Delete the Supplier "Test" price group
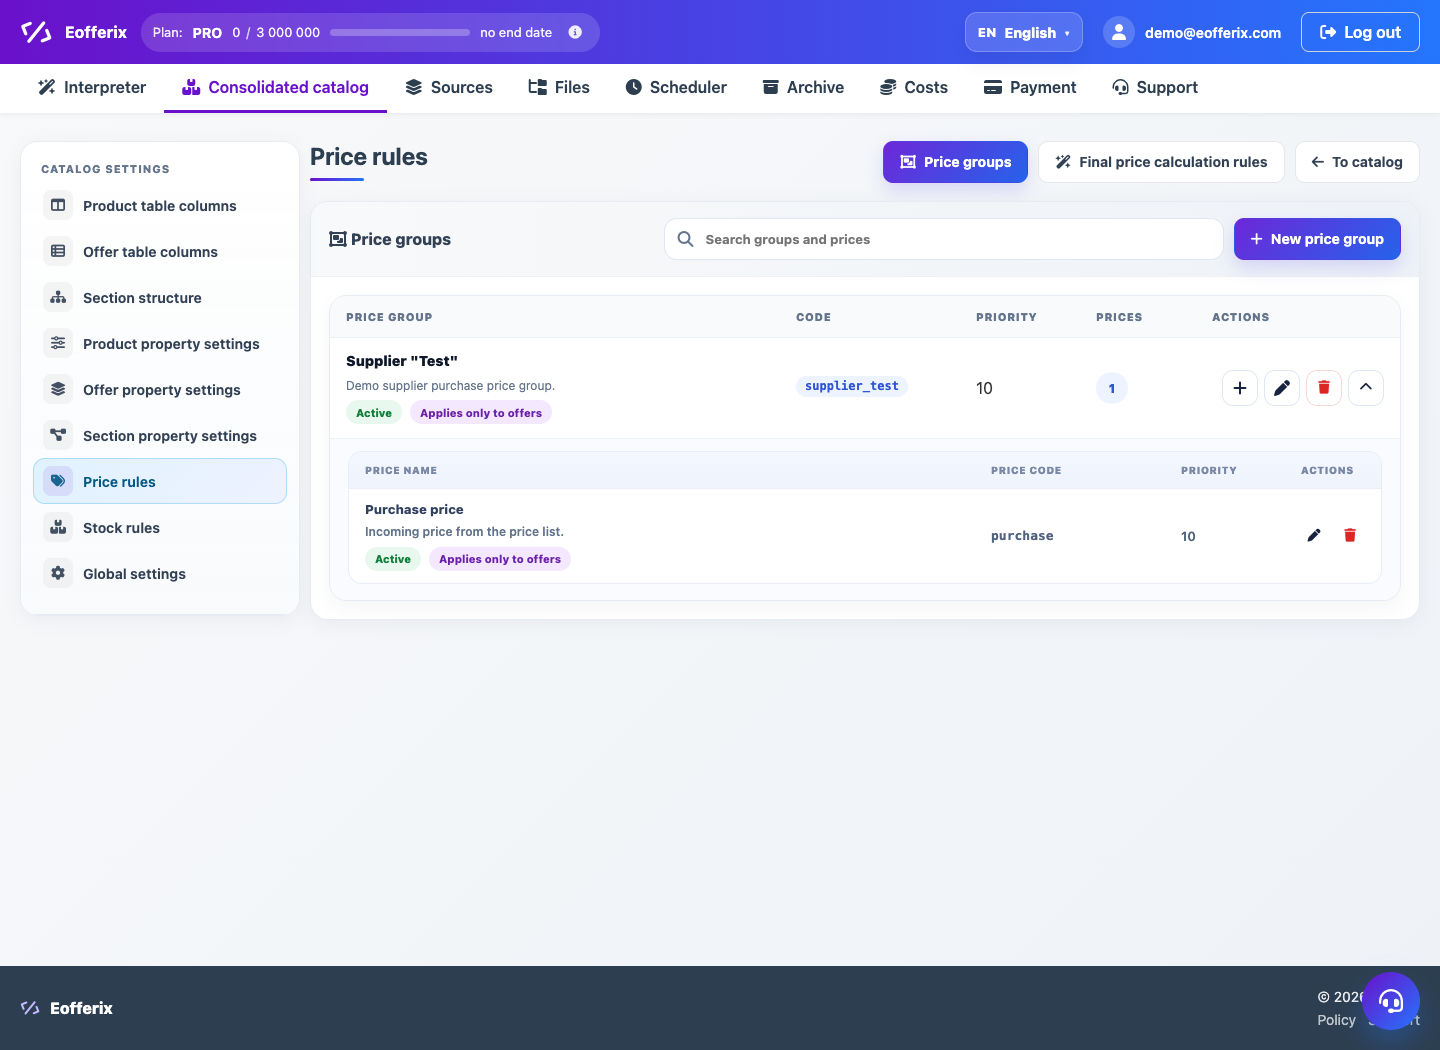 click(x=1324, y=388)
